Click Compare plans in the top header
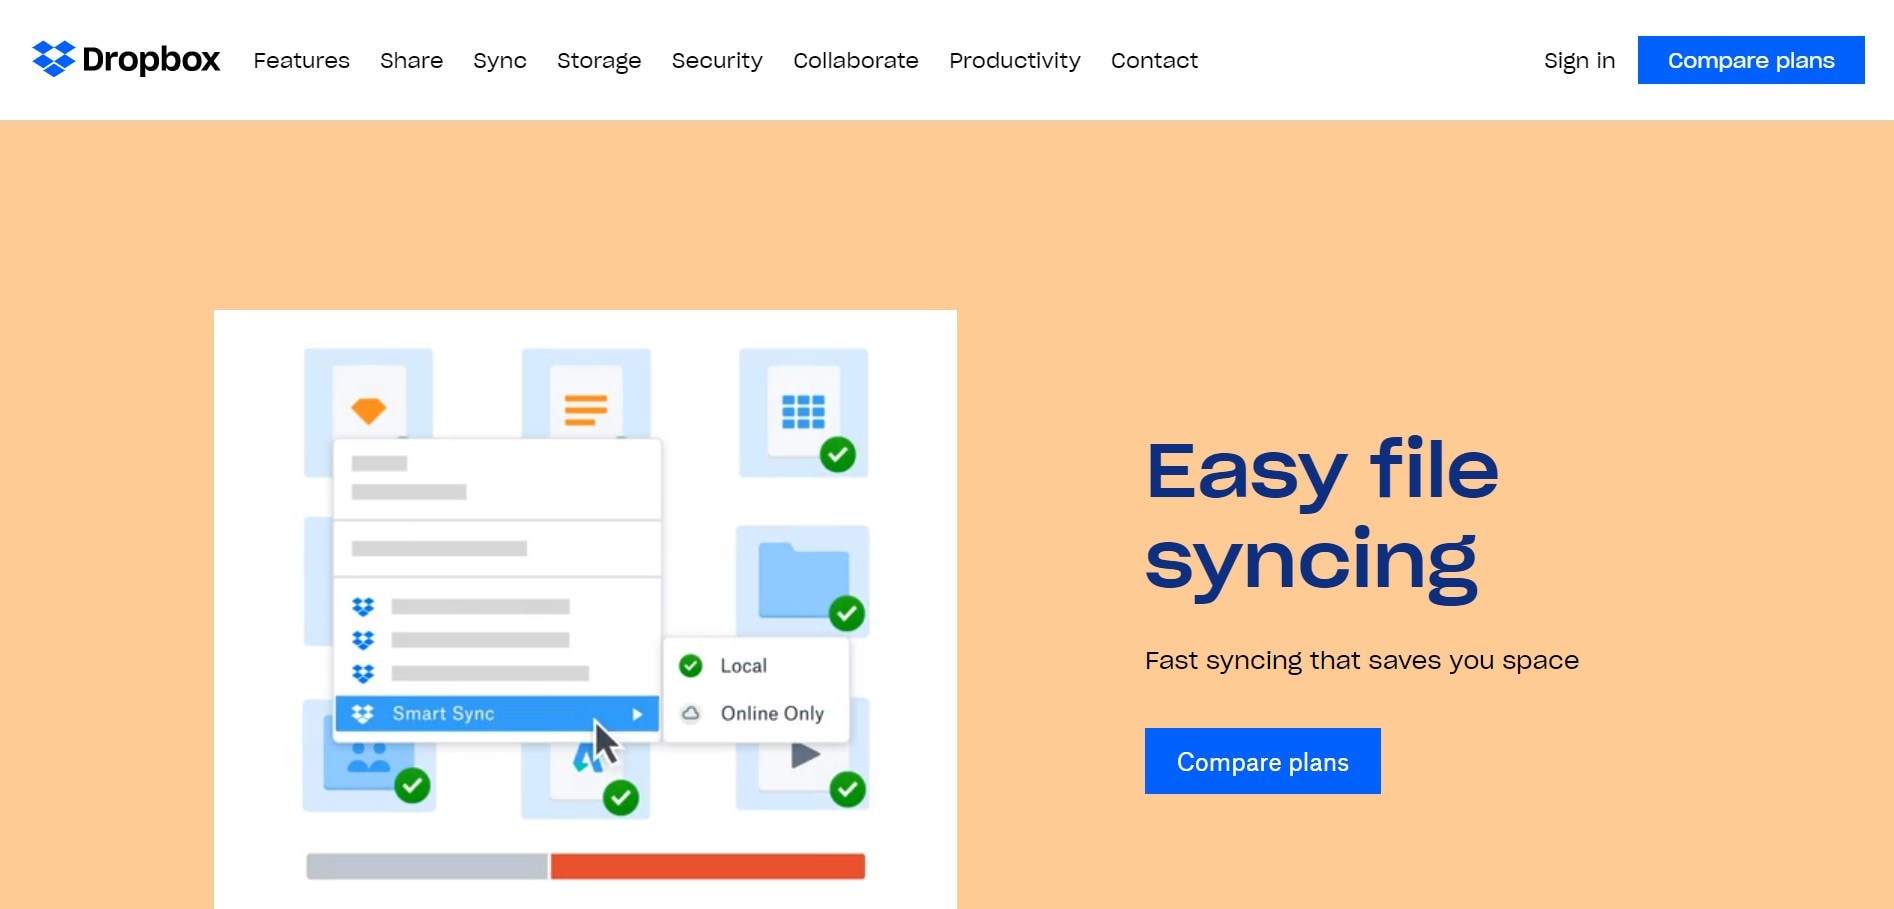Screen dimensions: 1894x909 click(1751, 60)
